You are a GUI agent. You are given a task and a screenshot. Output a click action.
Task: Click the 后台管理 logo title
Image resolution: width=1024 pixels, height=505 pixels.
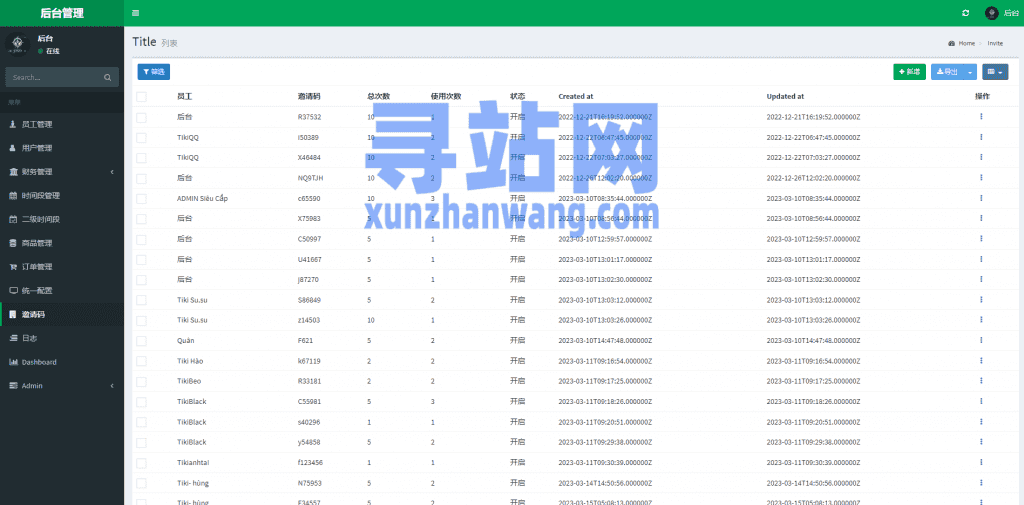(62, 13)
